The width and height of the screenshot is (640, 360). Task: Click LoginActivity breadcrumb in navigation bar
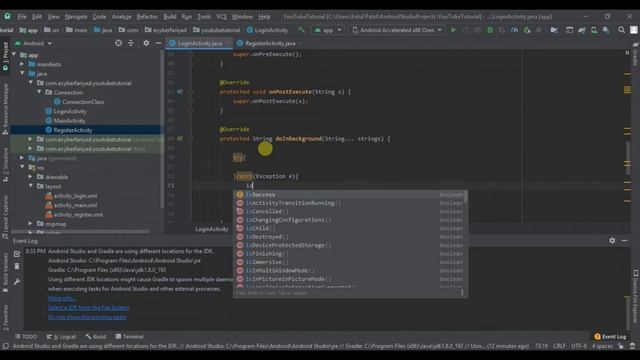267,30
